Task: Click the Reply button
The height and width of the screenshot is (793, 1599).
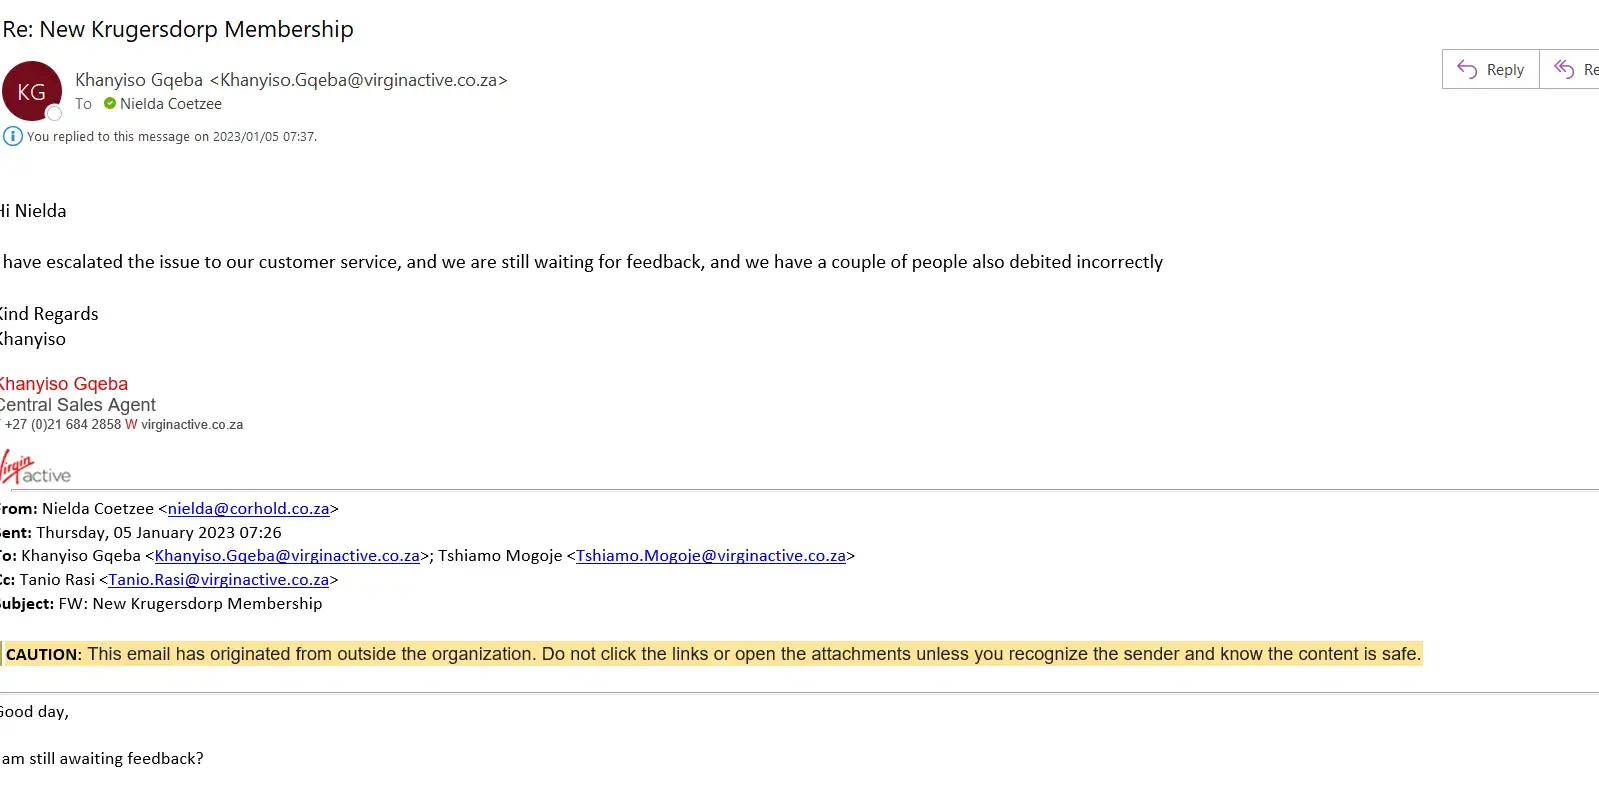Action: [x=1490, y=69]
